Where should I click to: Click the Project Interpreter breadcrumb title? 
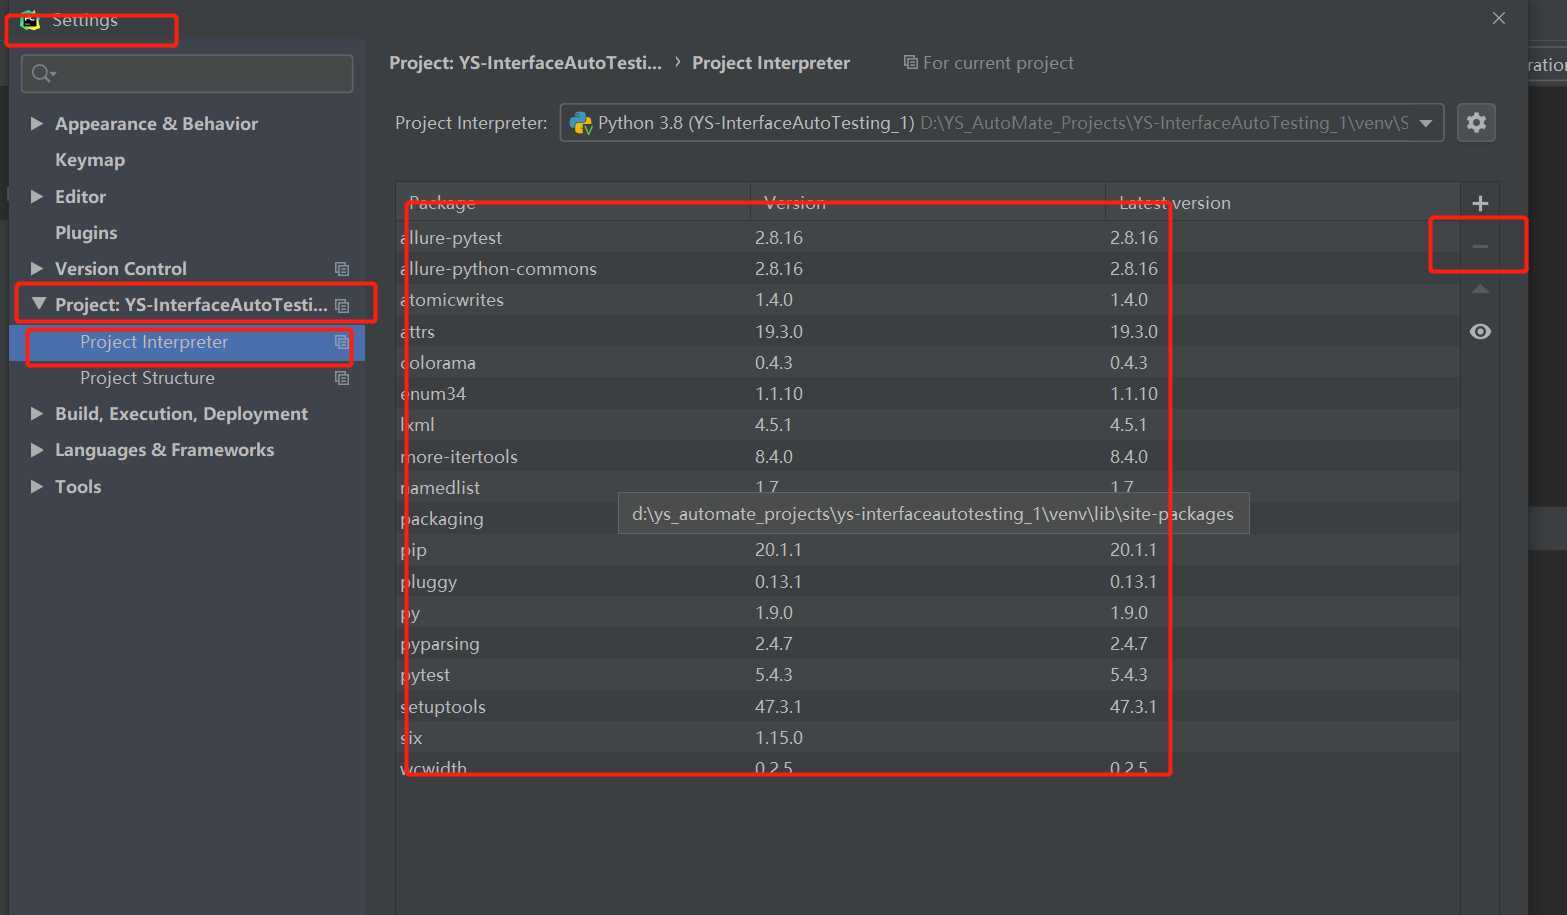tap(771, 63)
